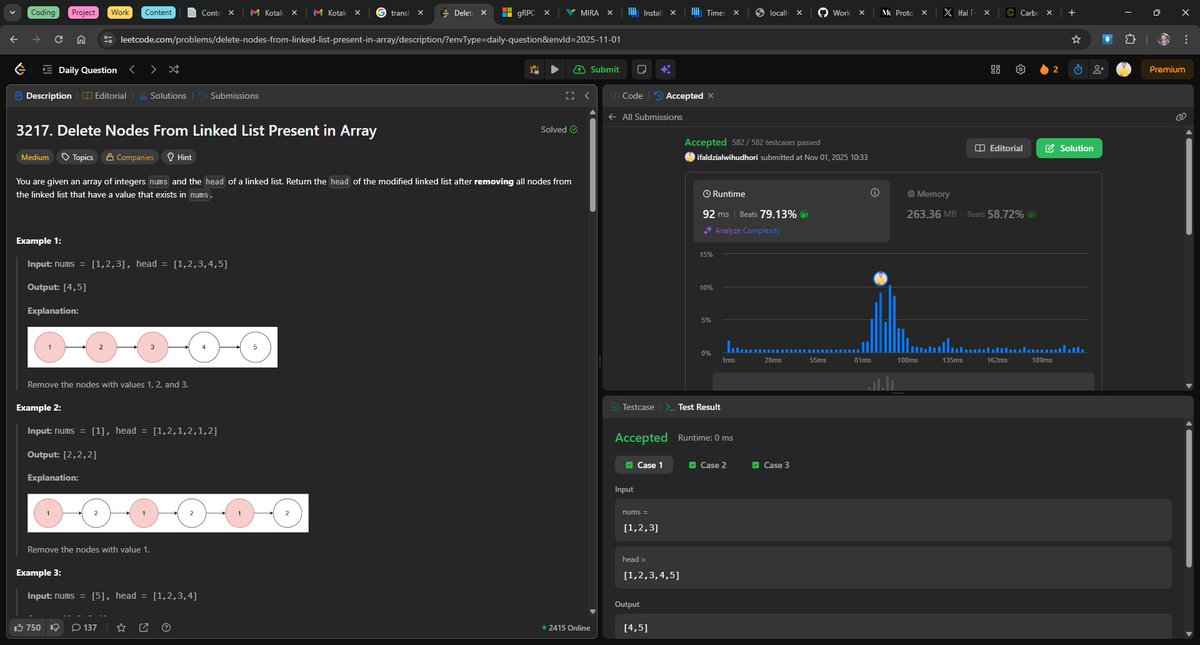Image resolution: width=1200 pixels, height=645 pixels.
Task: Click the green Solution button
Action: [x=1069, y=148]
